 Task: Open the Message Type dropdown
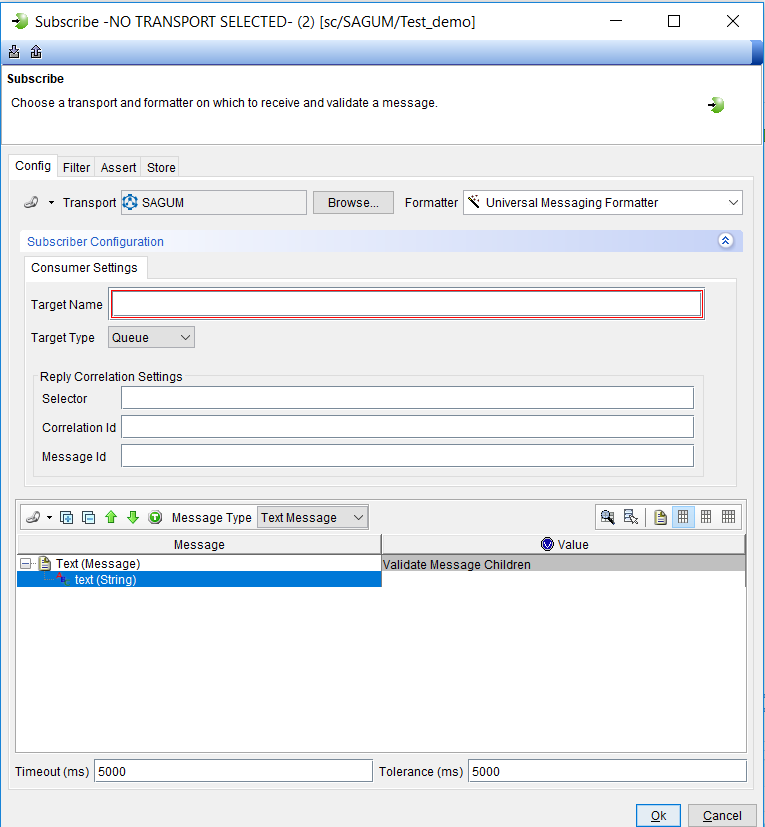coord(313,517)
